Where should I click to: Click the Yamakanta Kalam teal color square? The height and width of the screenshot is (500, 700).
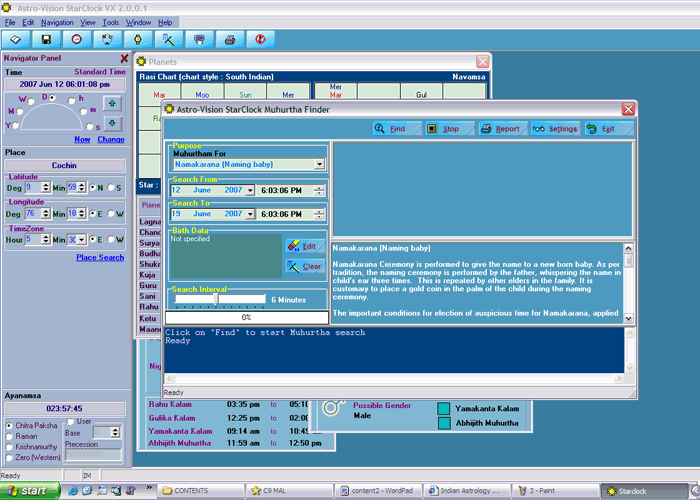point(444,408)
